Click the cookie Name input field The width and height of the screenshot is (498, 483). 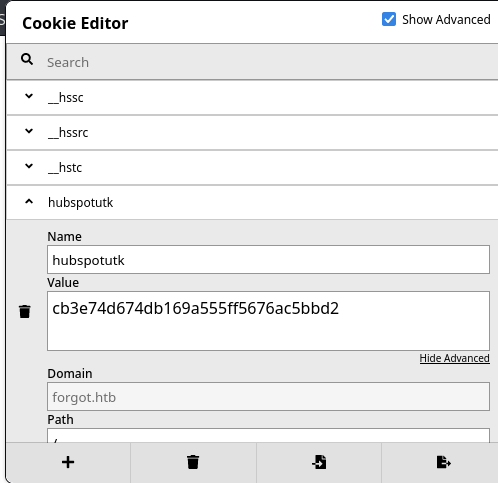pos(268,260)
